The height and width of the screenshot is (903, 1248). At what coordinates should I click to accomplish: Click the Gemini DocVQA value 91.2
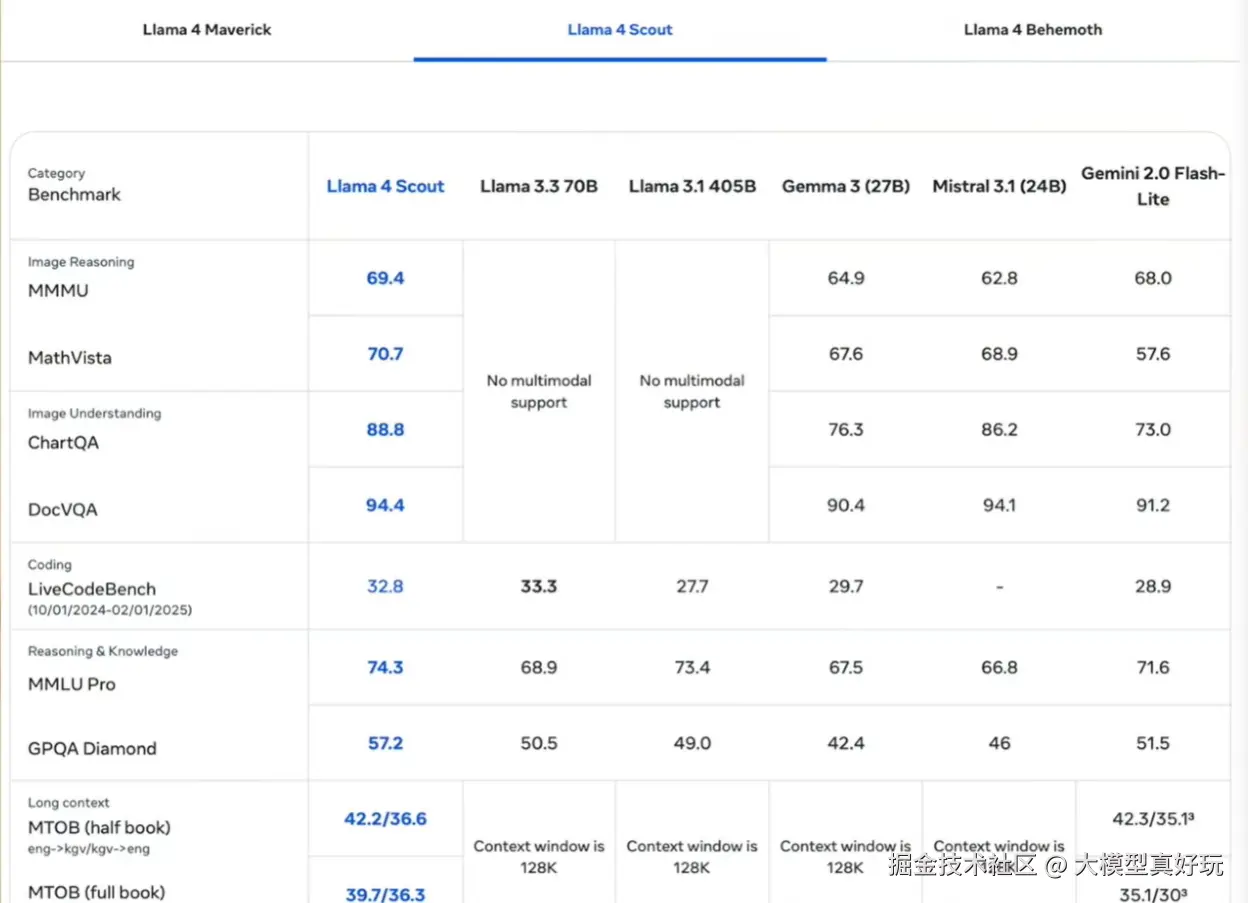[1153, 506]
